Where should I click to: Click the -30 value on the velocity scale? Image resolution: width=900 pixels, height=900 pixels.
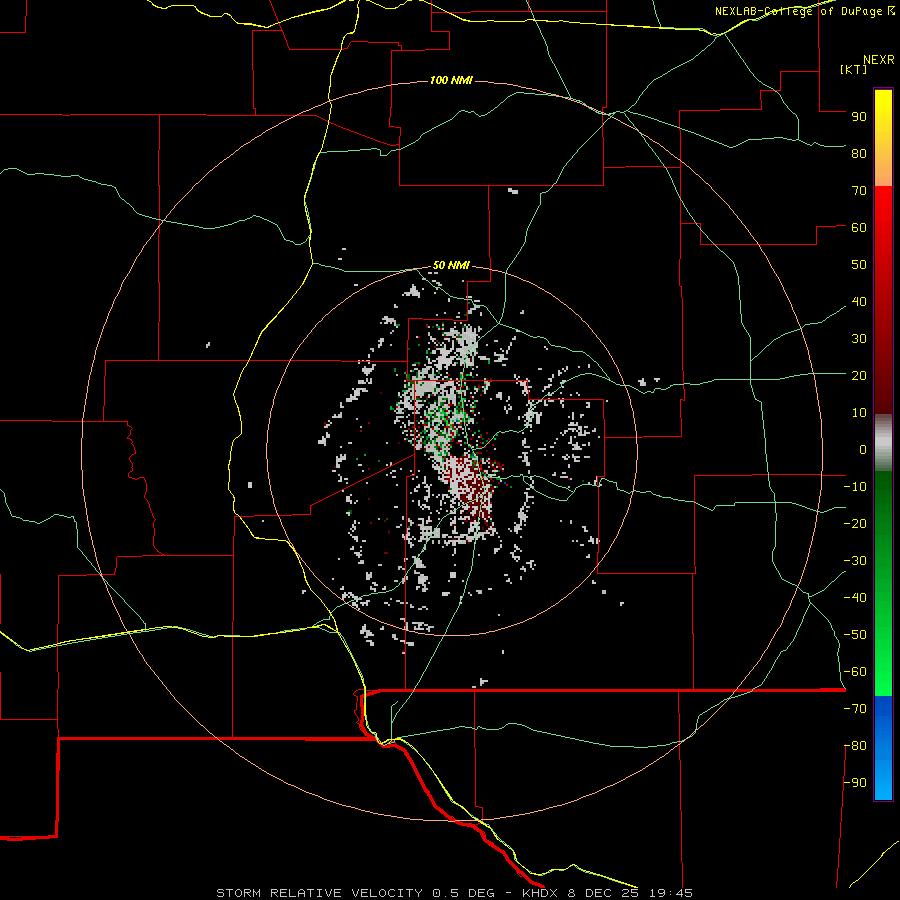click(855, 561)
